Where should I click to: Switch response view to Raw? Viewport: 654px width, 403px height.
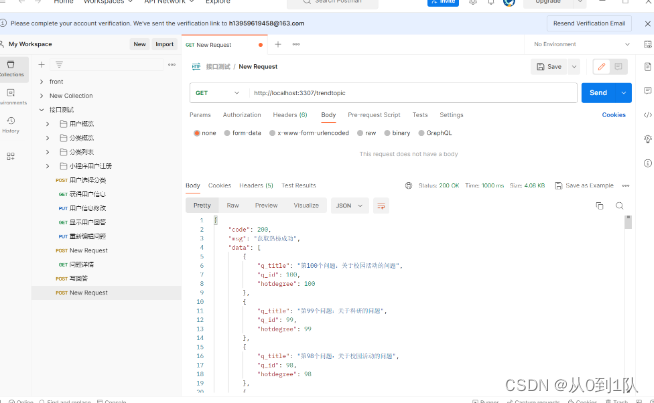point(233,206)
